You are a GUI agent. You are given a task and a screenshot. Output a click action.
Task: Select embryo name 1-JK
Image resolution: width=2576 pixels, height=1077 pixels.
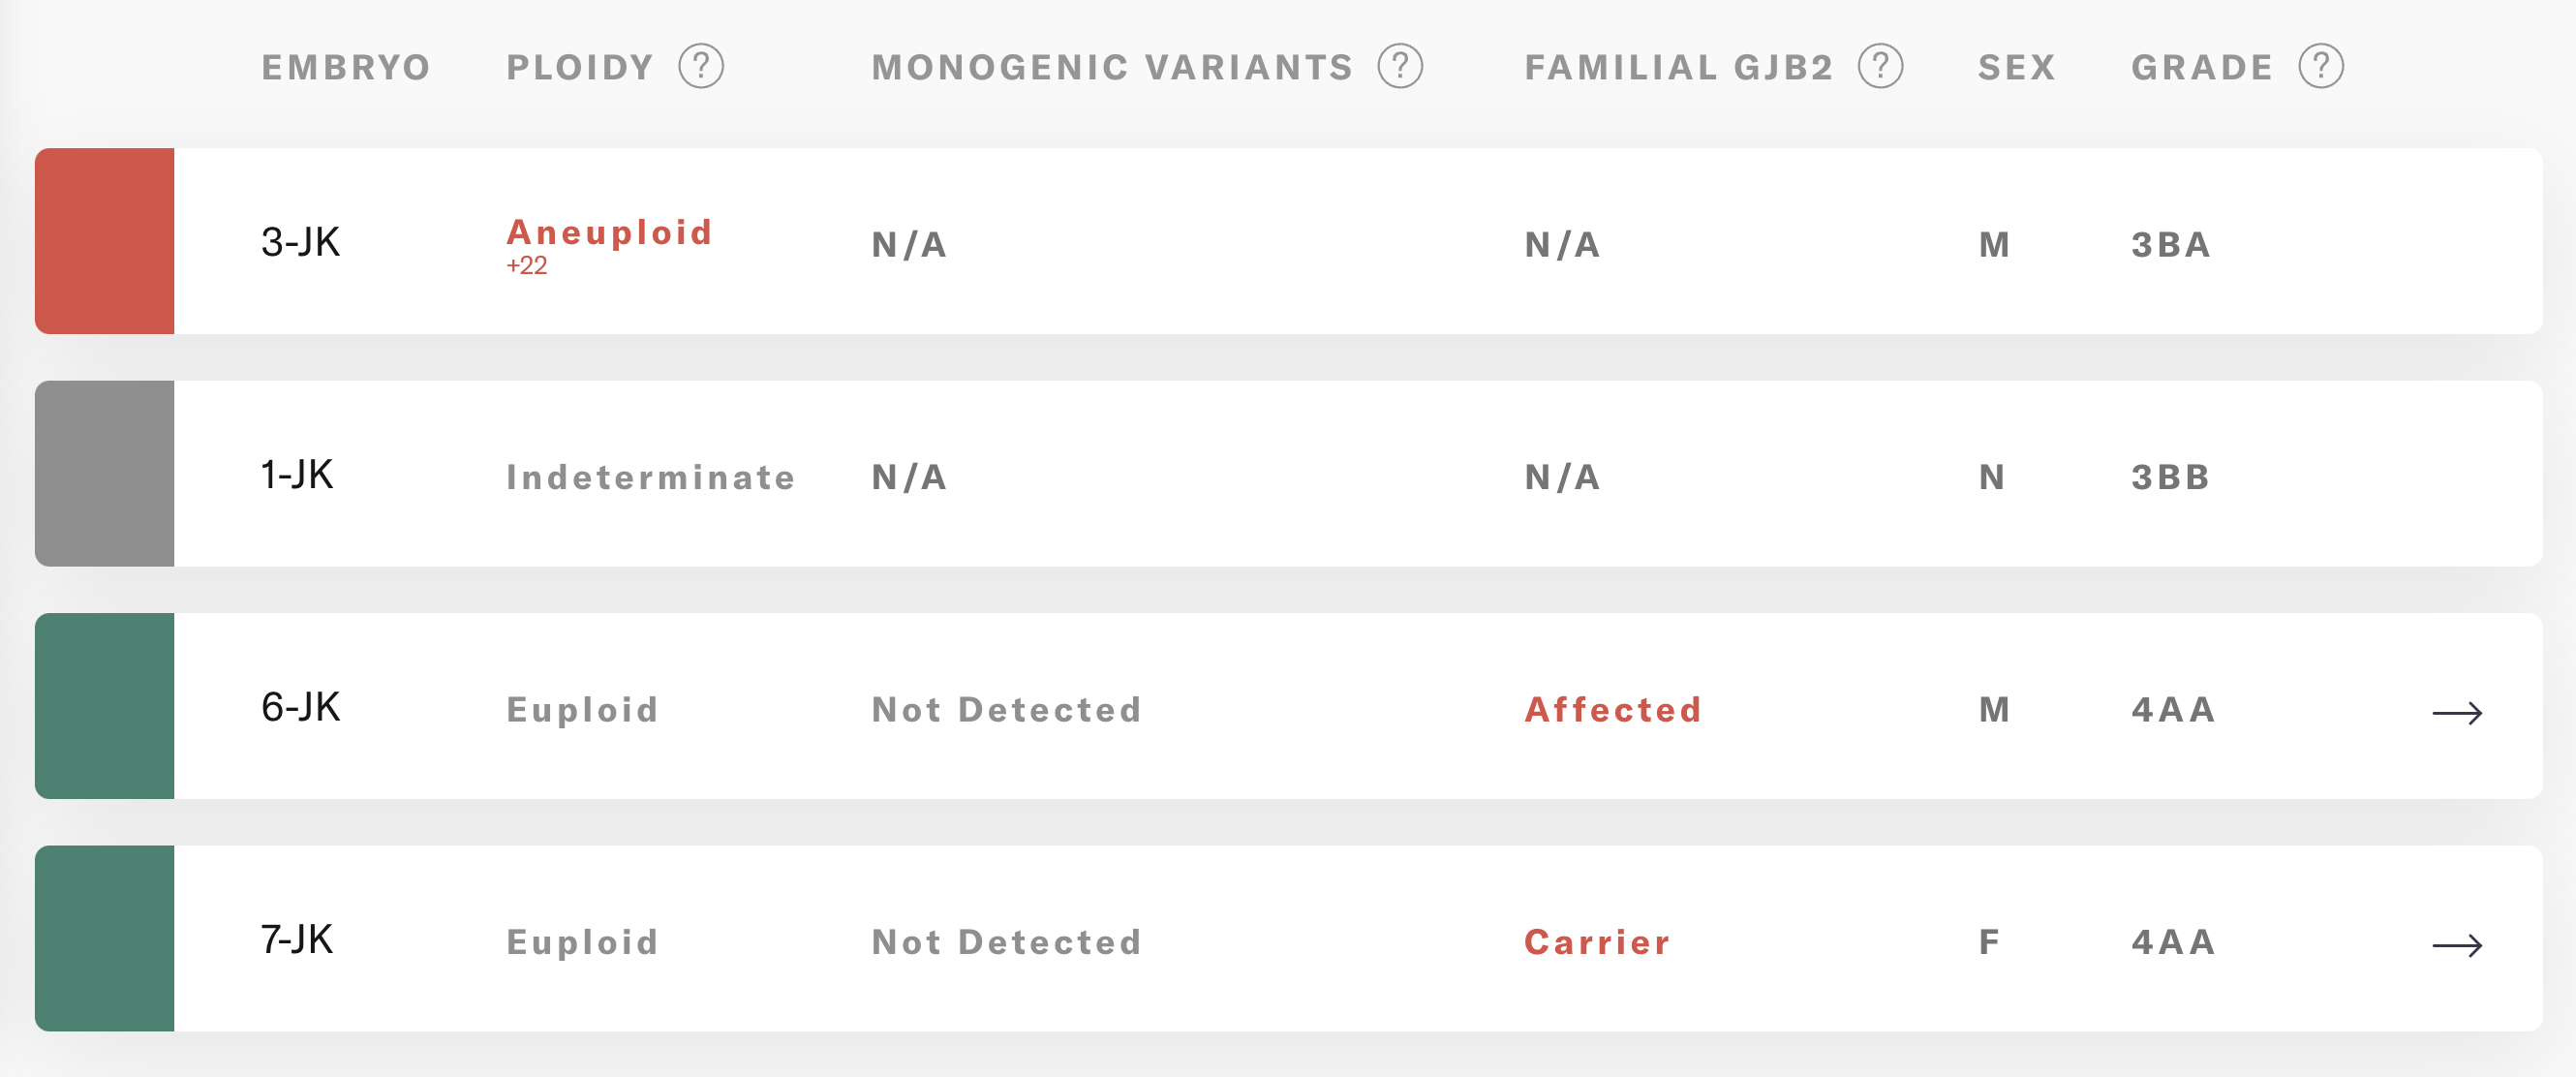(297, 475)
